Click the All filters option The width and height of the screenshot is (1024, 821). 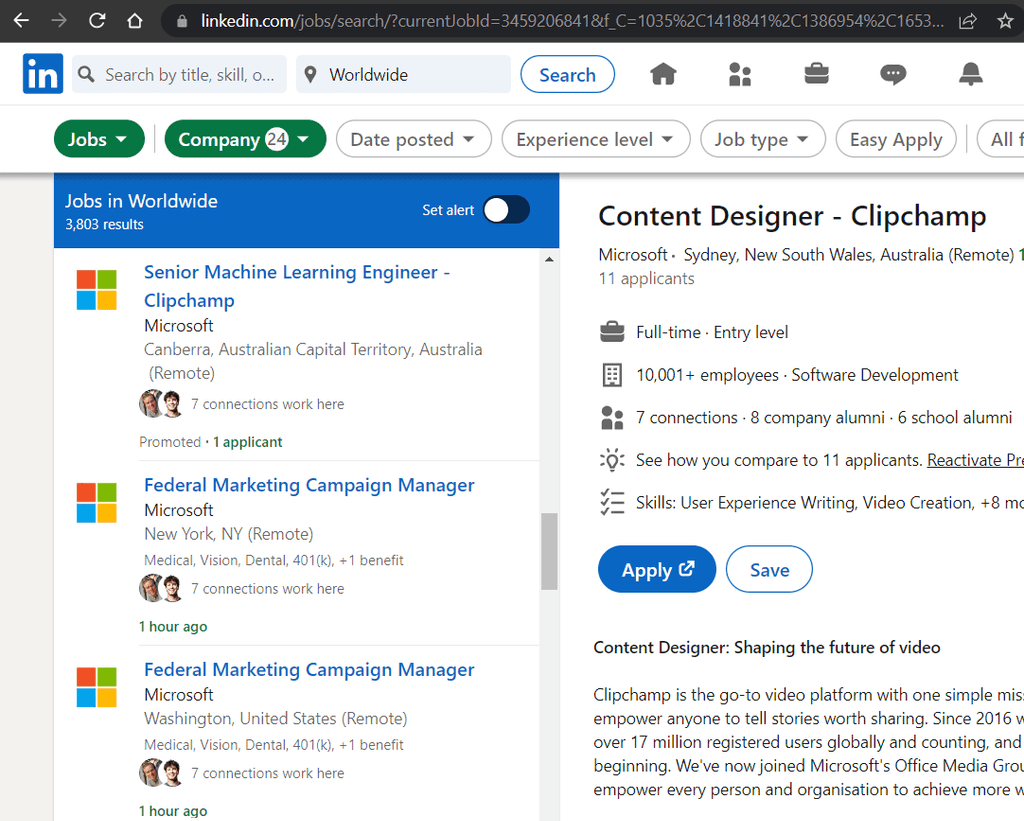(x=1006, y=139)
